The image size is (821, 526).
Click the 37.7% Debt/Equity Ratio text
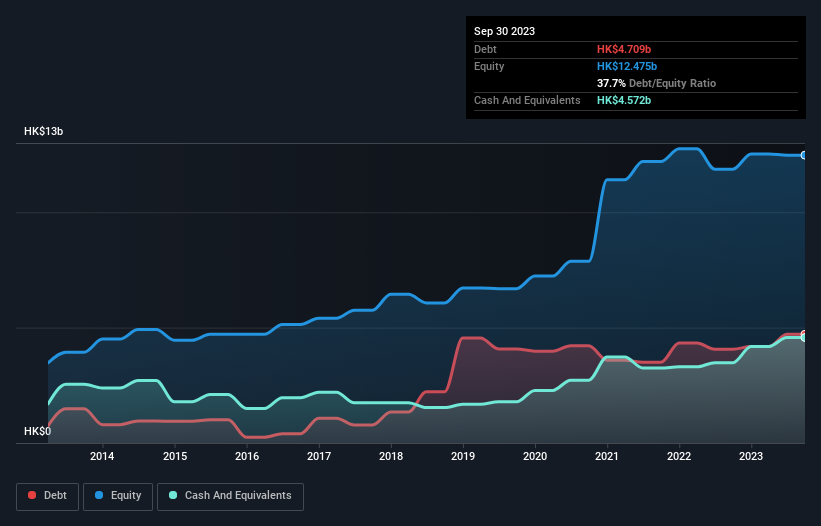tap(656, 83)
